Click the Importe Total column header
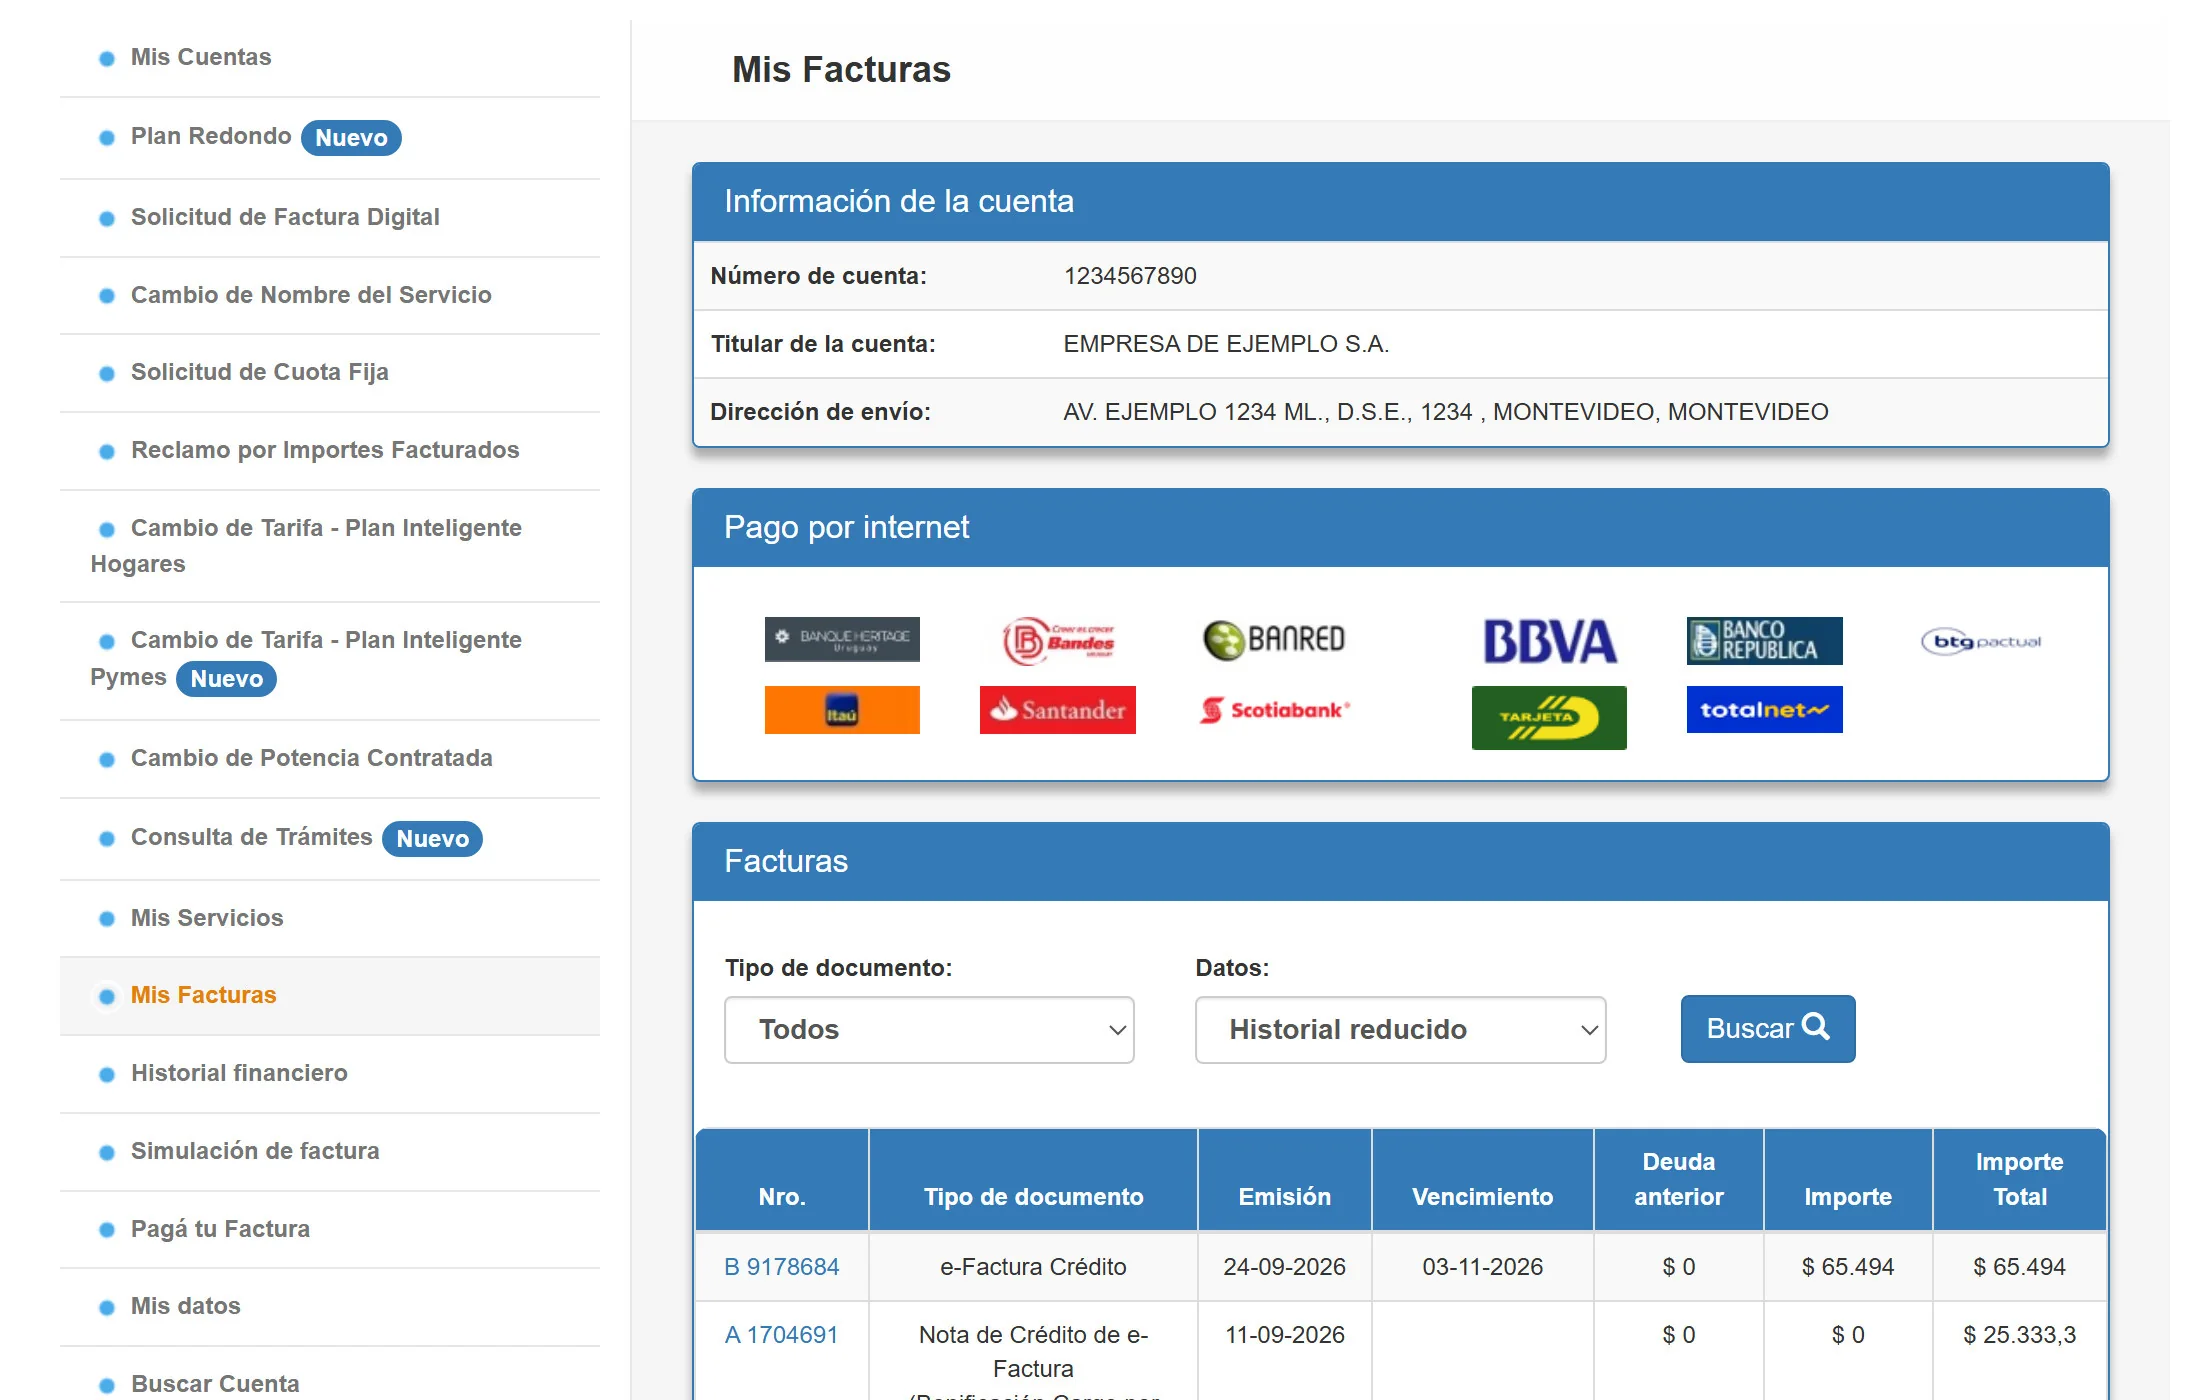2200x1400 pixels. coord(2020,1179)
